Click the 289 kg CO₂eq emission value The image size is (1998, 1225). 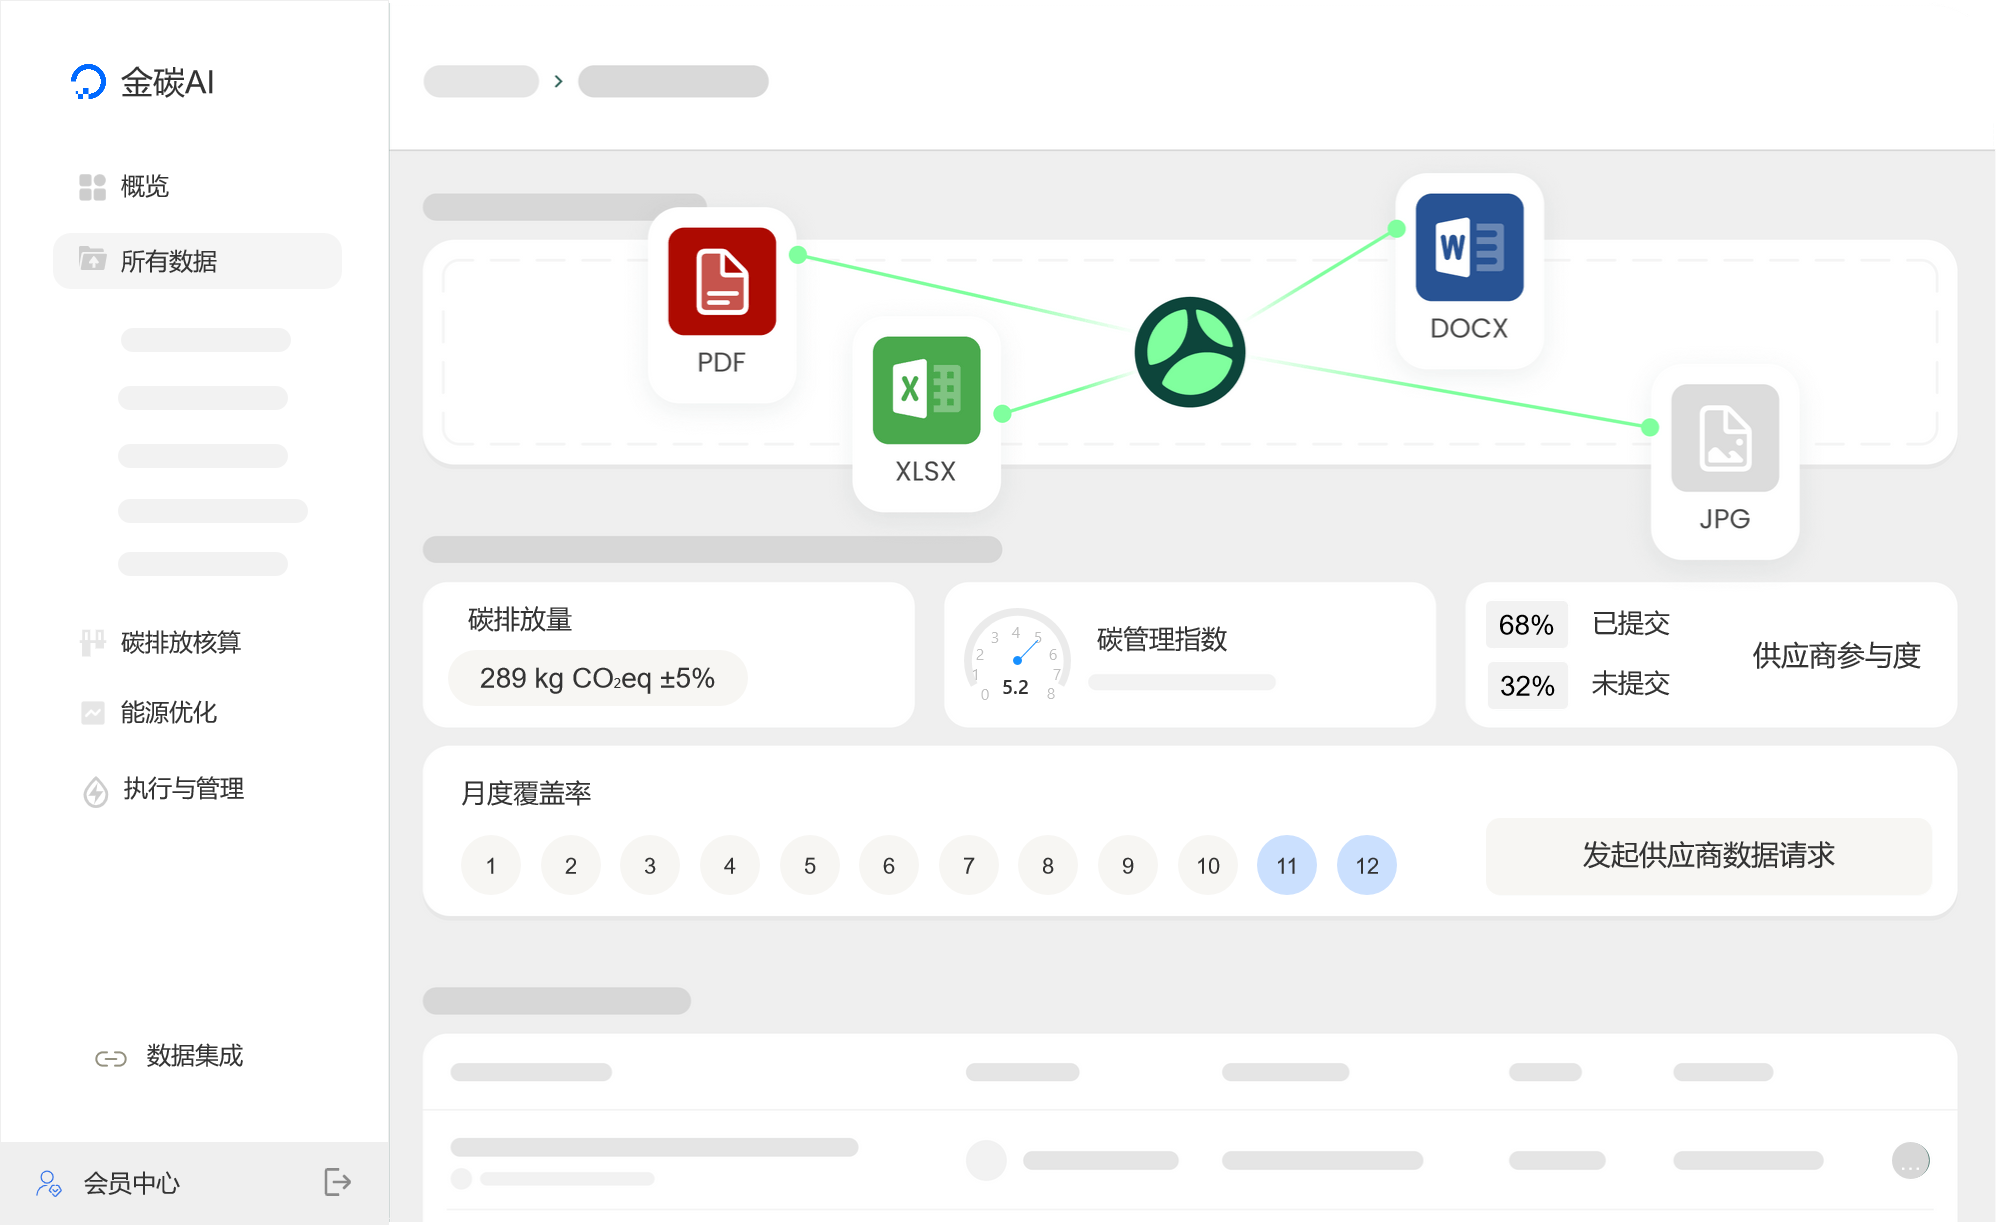tap(597, 678)
